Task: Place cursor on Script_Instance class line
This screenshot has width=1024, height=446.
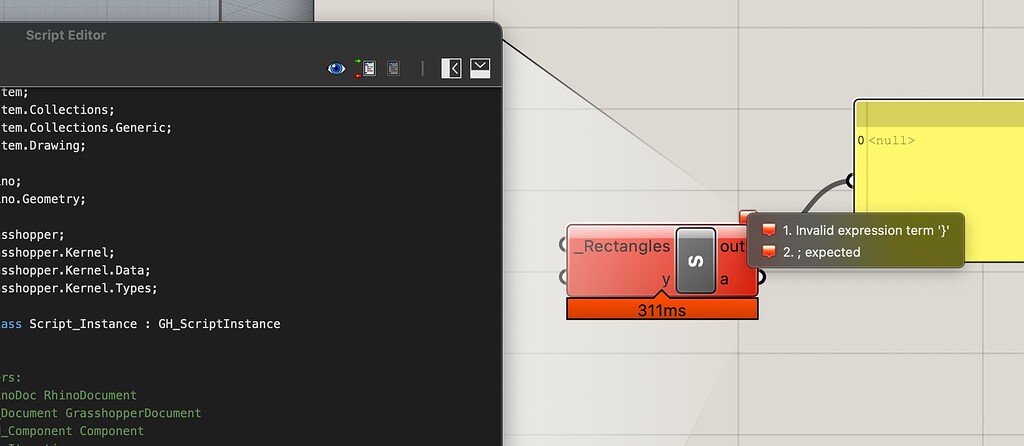Action: pyautogui.click(x=140, y=324)
